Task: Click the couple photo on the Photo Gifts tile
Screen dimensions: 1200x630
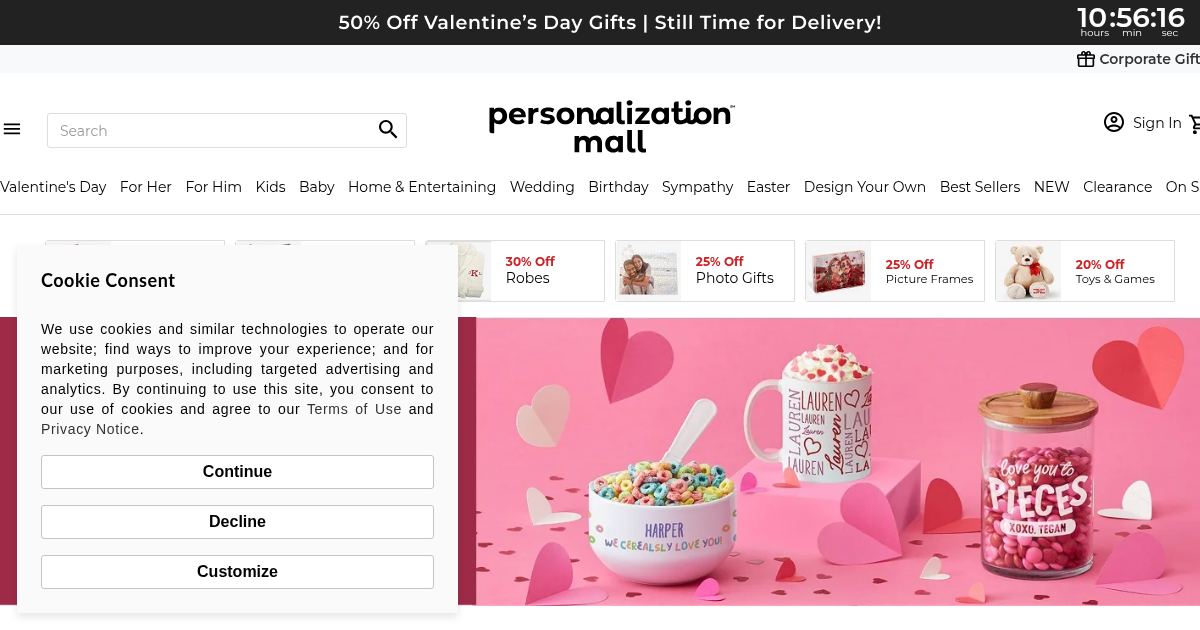Action: (648, 270)
